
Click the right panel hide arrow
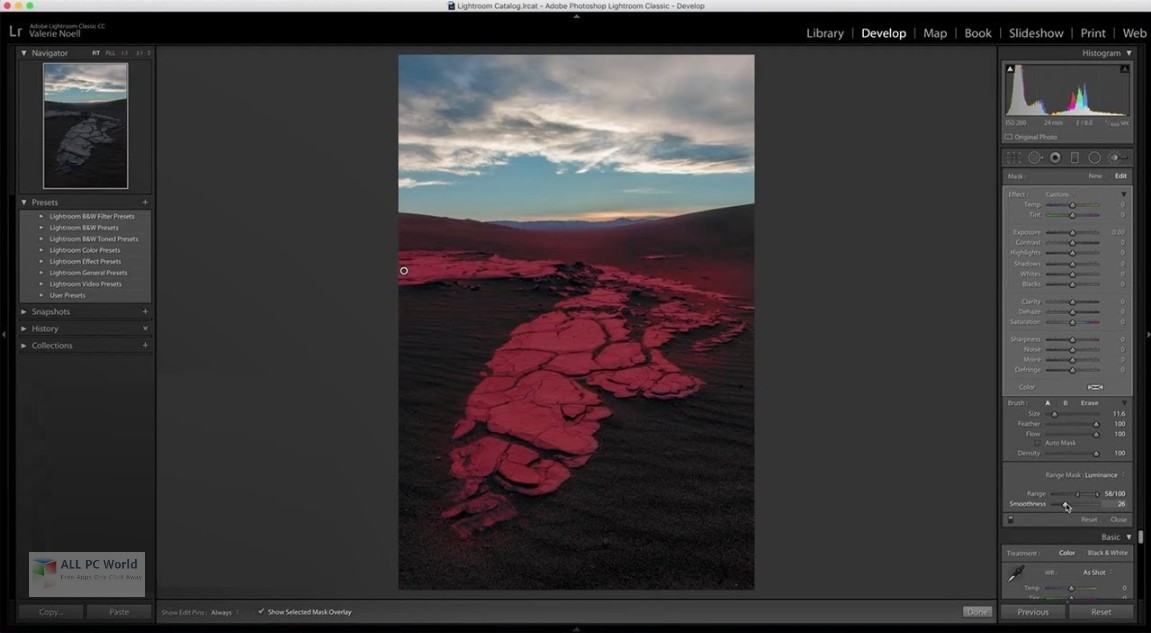click(1148, 334)
